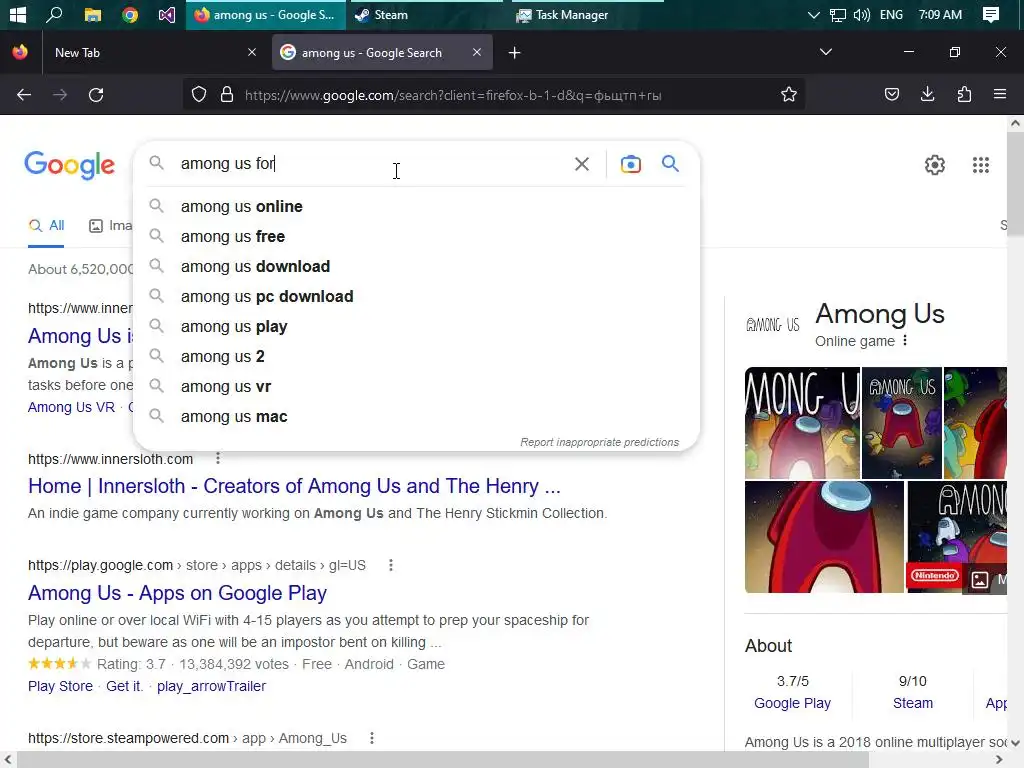The image size is (1024, 768).
Task: Open the Firefox hamburger menu
Action: (1000, 95)
